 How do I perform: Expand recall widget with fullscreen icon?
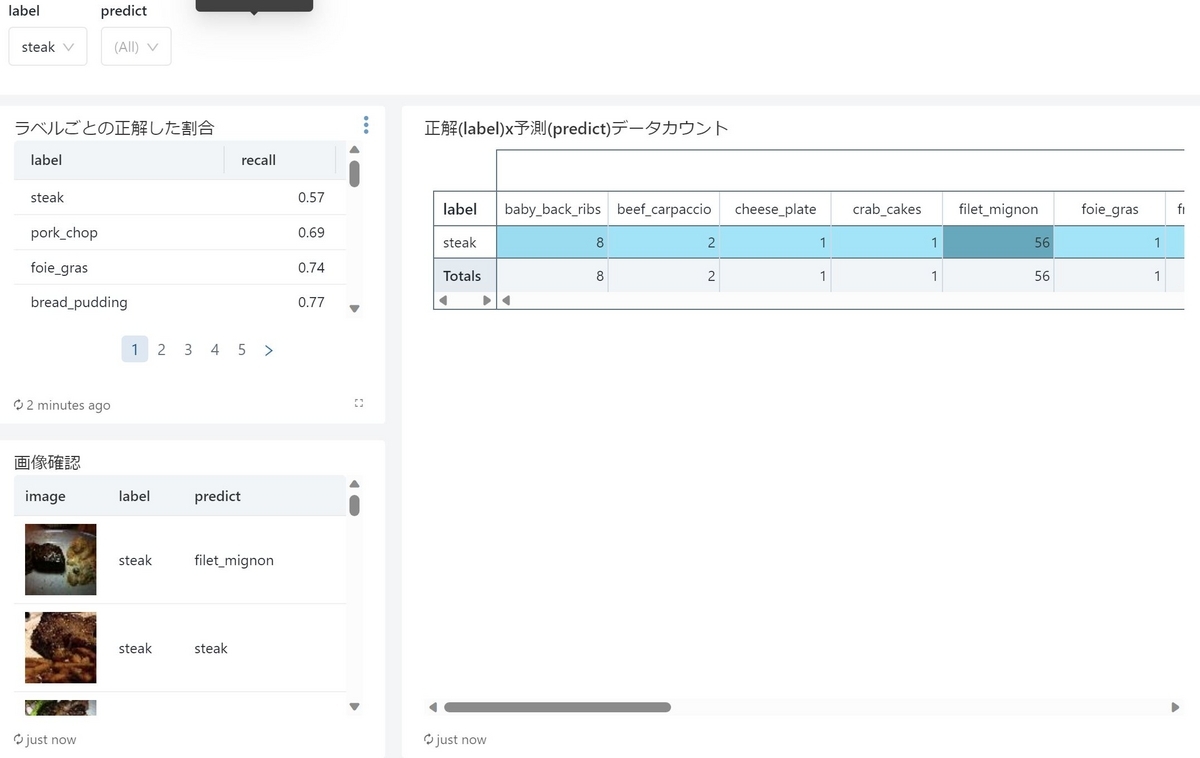359,403
